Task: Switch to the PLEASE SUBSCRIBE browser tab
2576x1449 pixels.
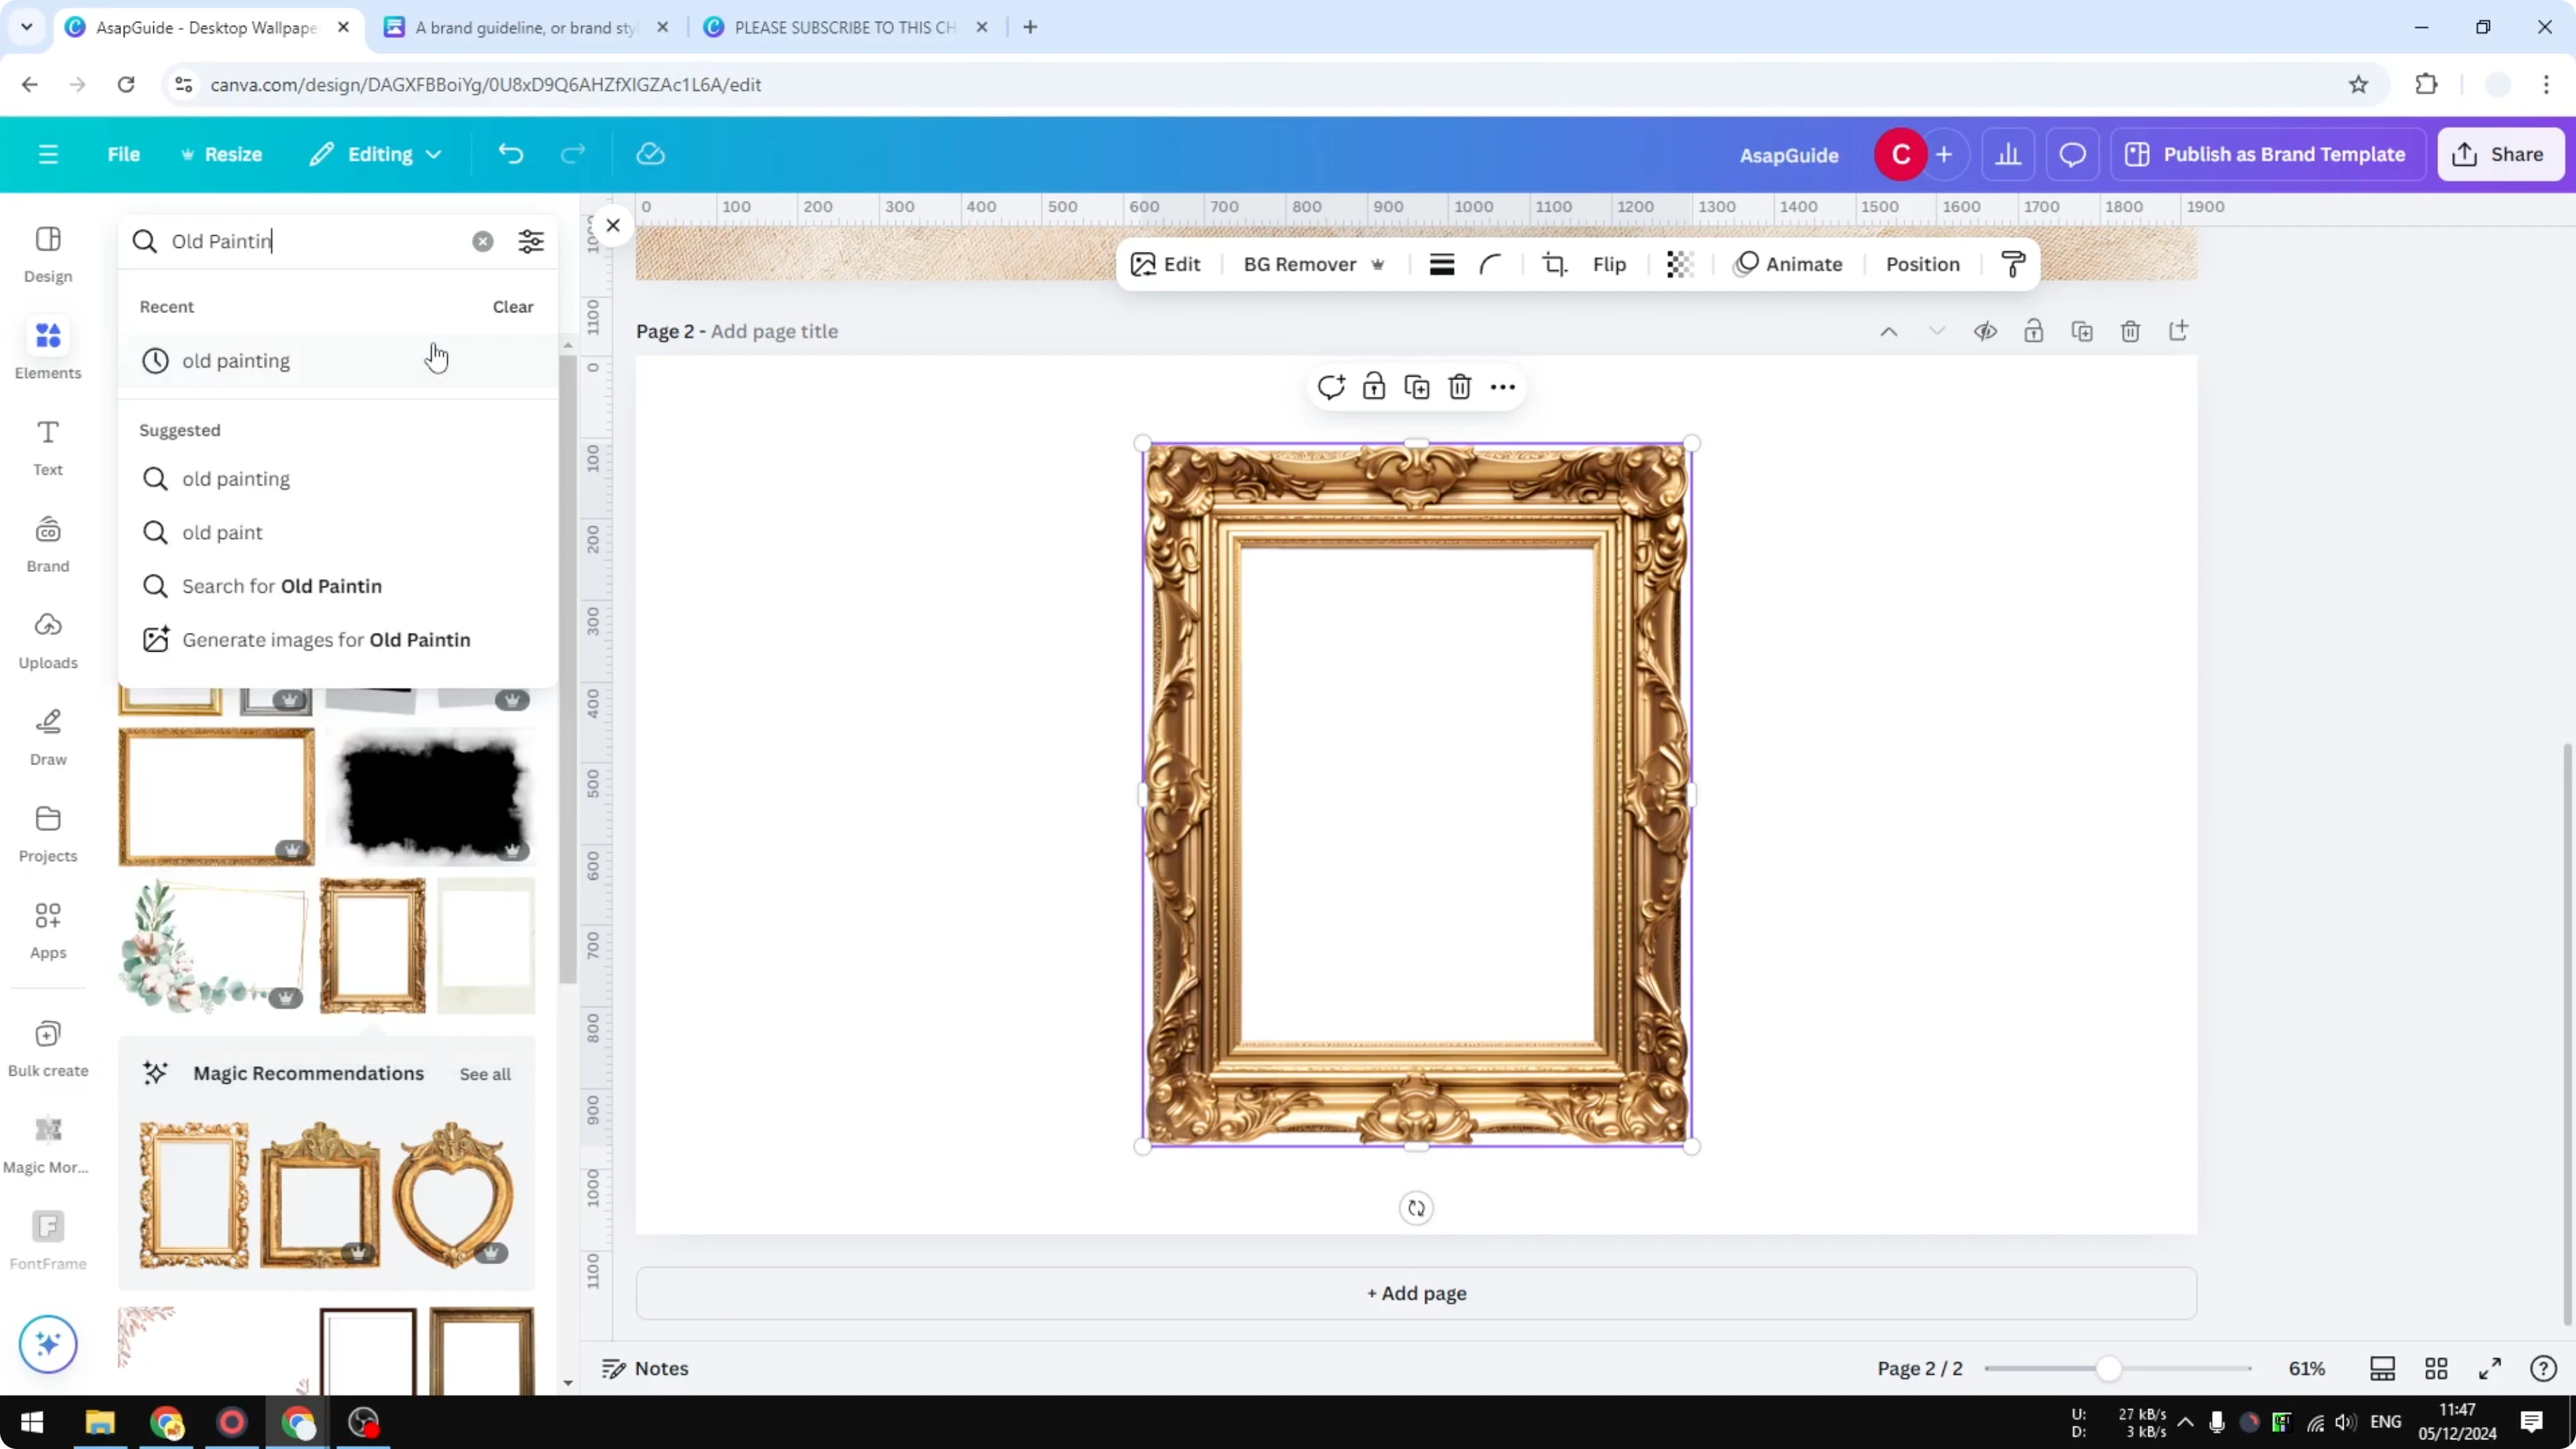Action: 845,27
